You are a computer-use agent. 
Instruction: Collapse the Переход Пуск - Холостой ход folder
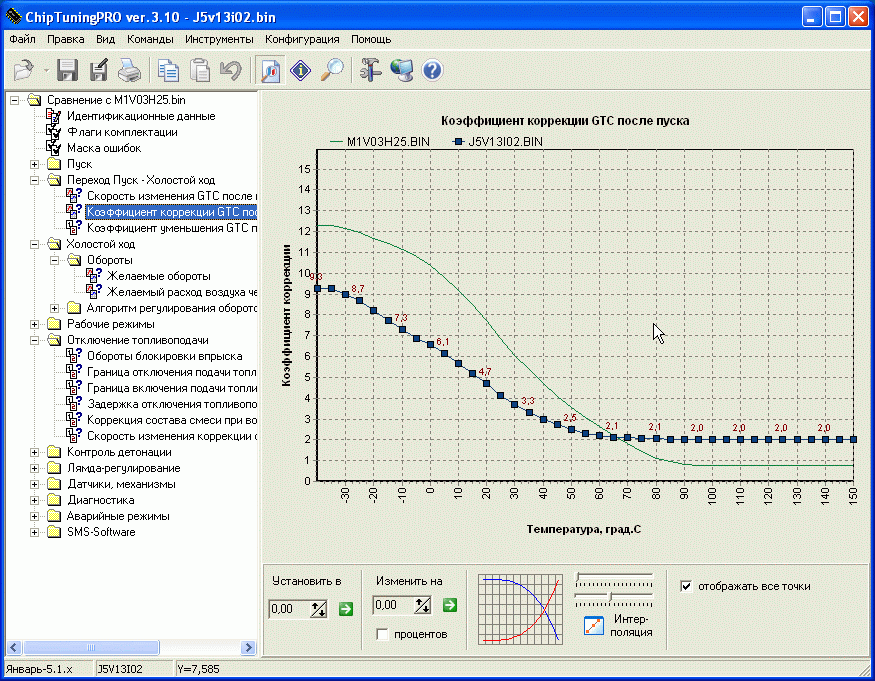(x=35, y=180)
